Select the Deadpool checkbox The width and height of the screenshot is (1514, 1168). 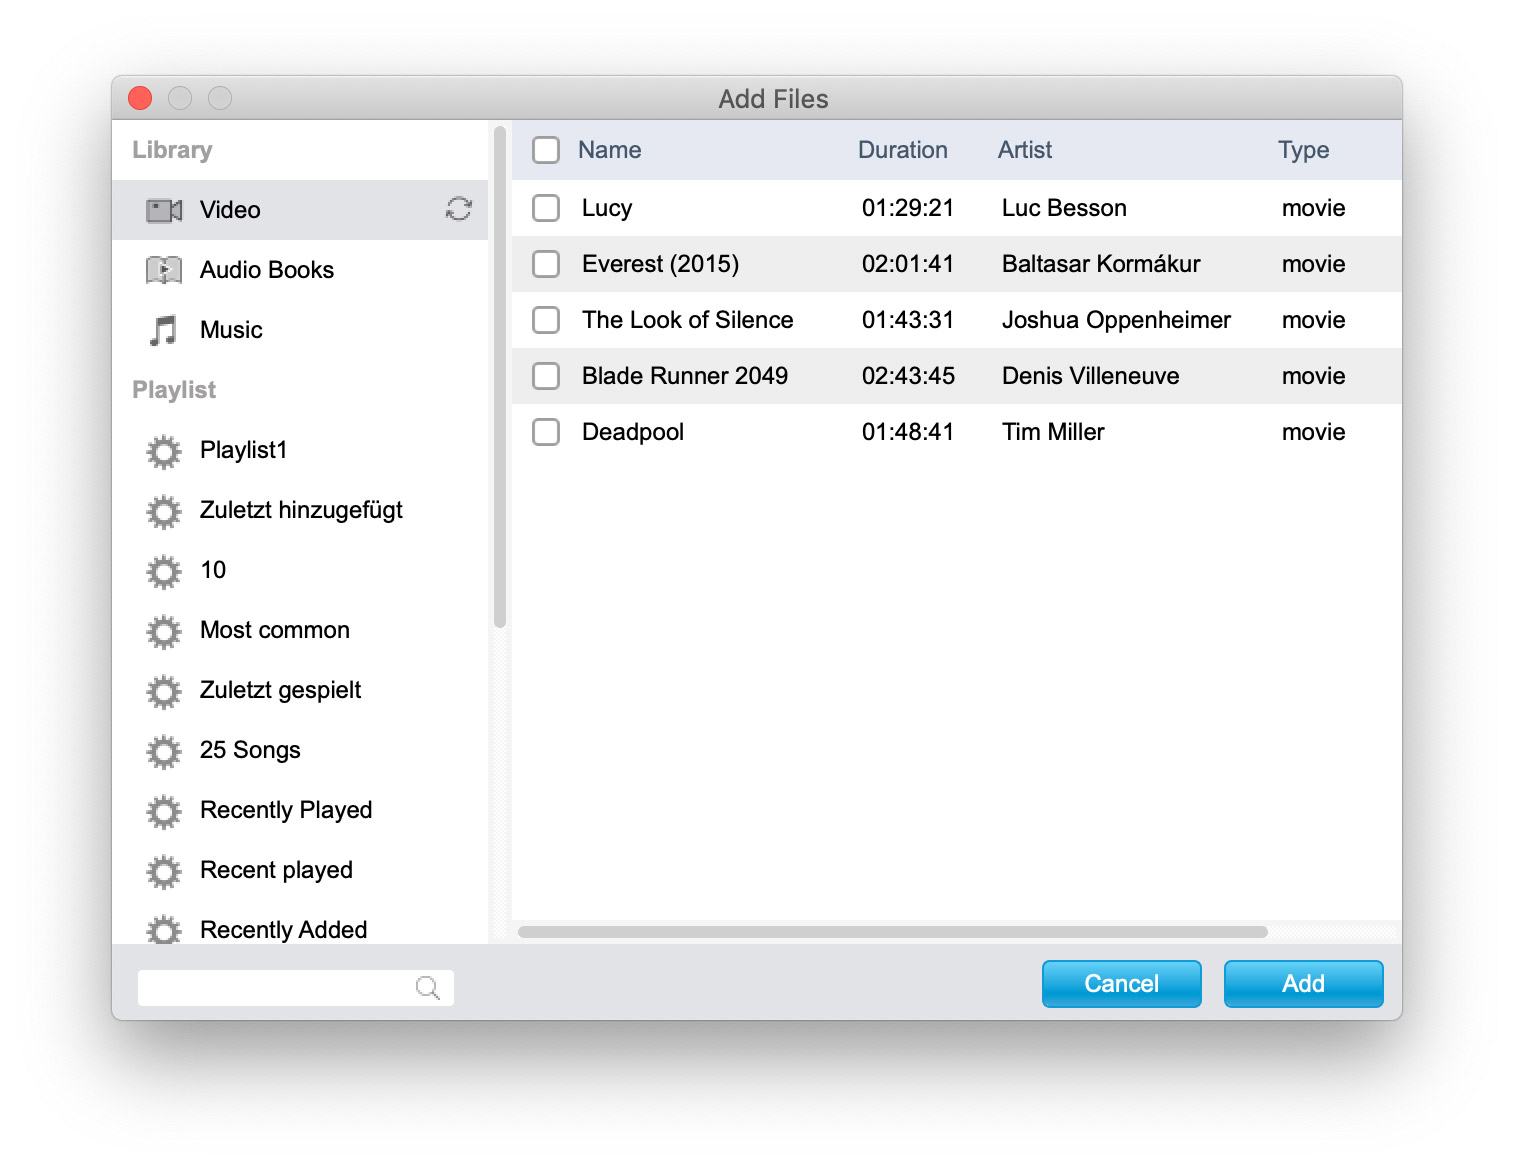click(x=546, y=432)
